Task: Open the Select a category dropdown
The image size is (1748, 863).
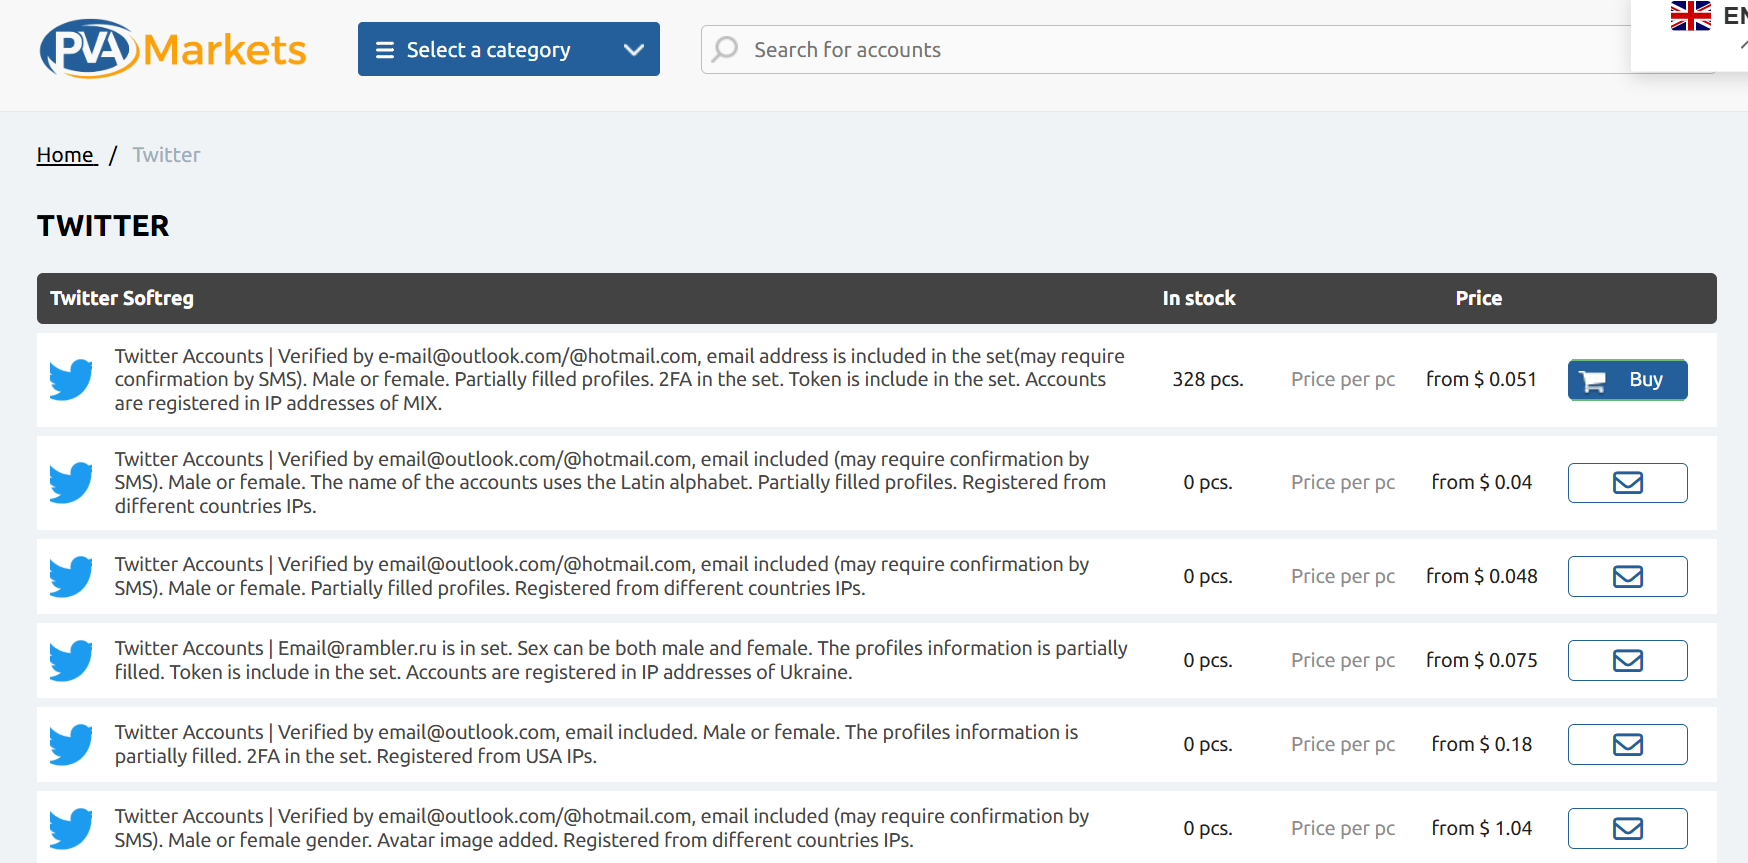Action: coord(509,49)
